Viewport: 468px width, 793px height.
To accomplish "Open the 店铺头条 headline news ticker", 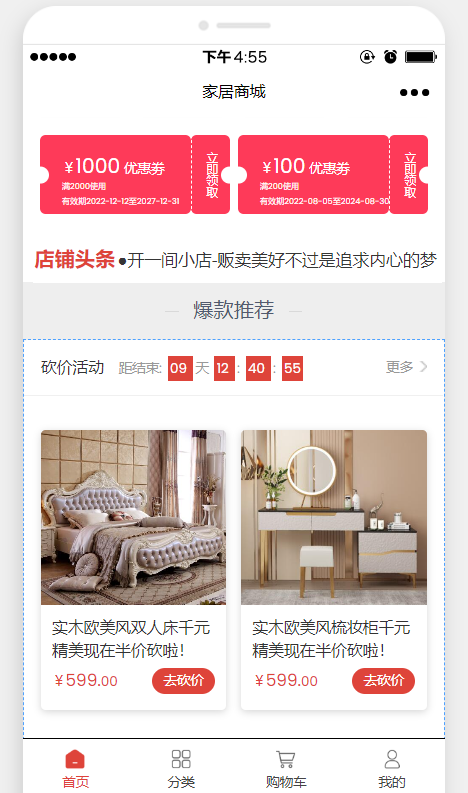I will (235, 260).
